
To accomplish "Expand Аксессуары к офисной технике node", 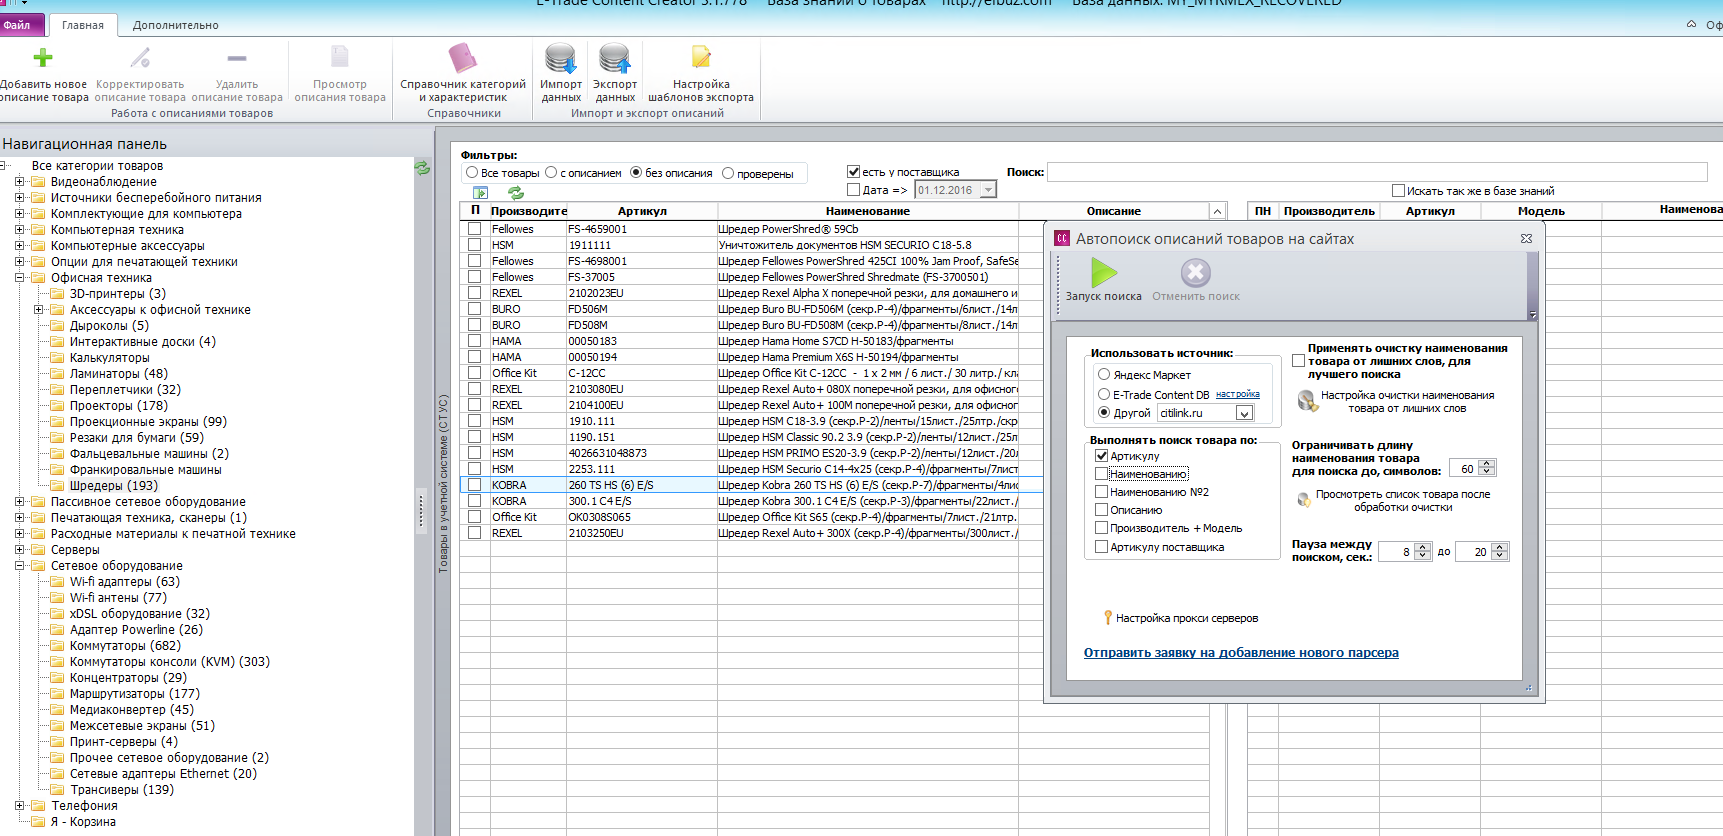I will tap(38, 310).
